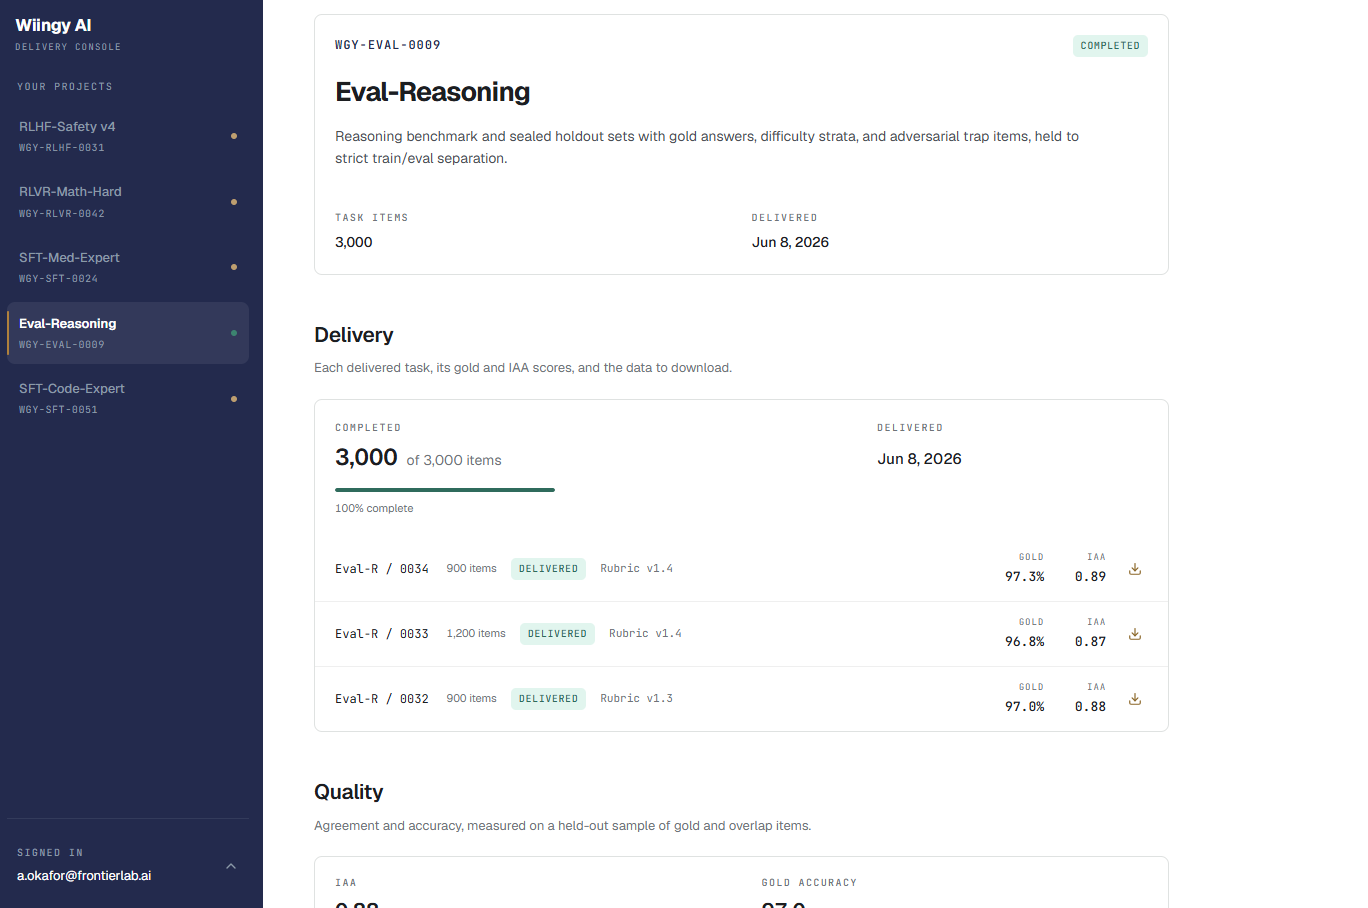Click the Delivery section heading
This screenshot has width=1368, height=908.
pos(354,335)
